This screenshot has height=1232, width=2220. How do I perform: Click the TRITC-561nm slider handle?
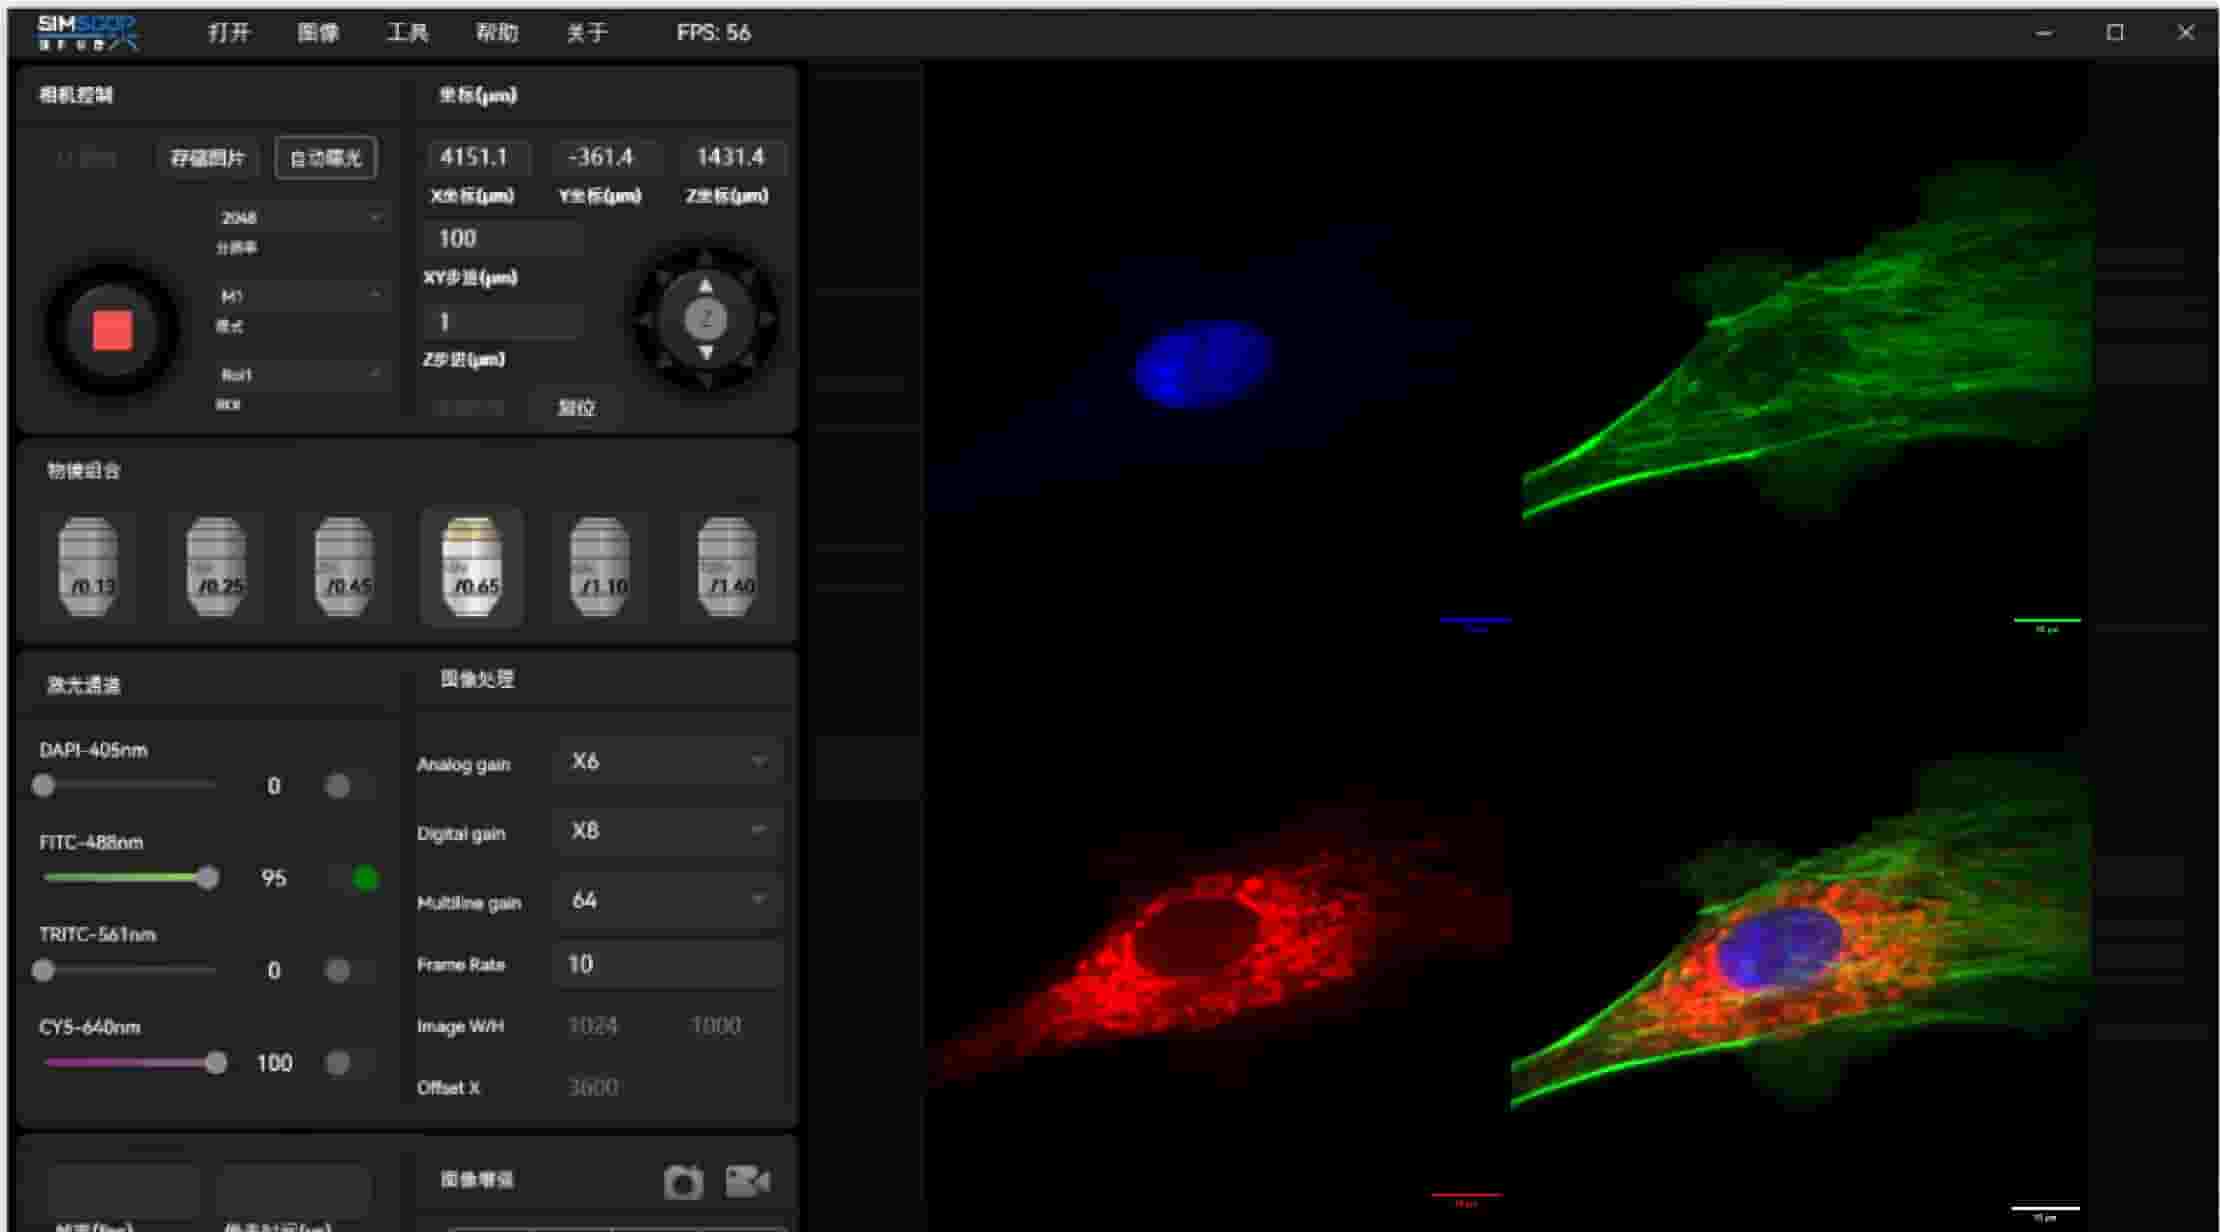[43, 970]
